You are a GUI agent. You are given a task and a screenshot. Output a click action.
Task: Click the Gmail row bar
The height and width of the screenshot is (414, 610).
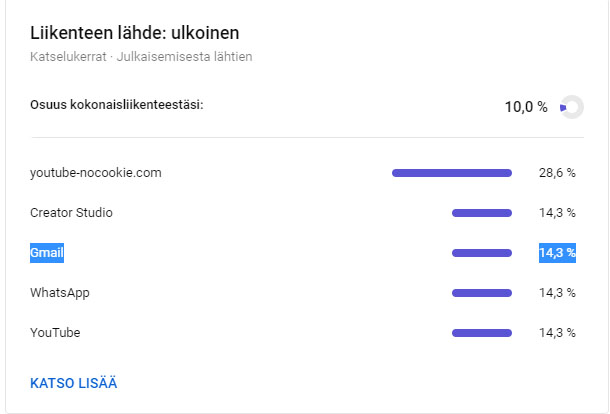482,253
